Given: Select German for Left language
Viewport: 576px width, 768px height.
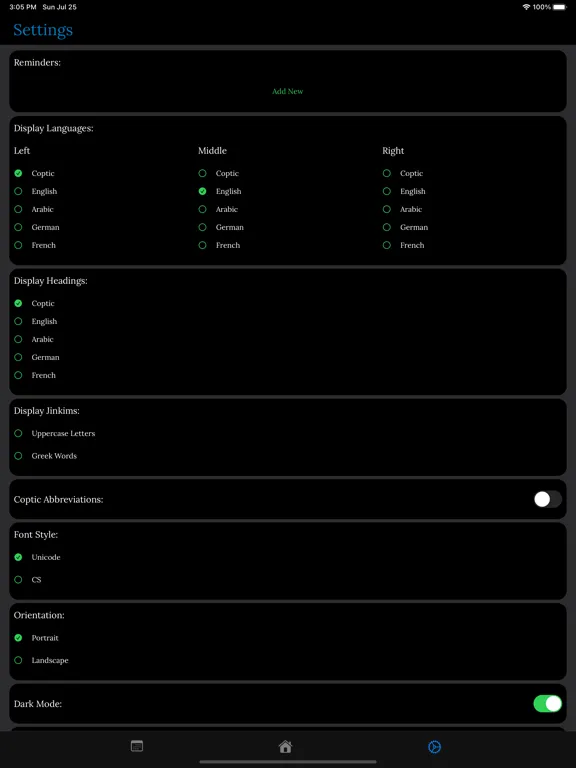Looking at the screenshot, I should pos(18,227).
